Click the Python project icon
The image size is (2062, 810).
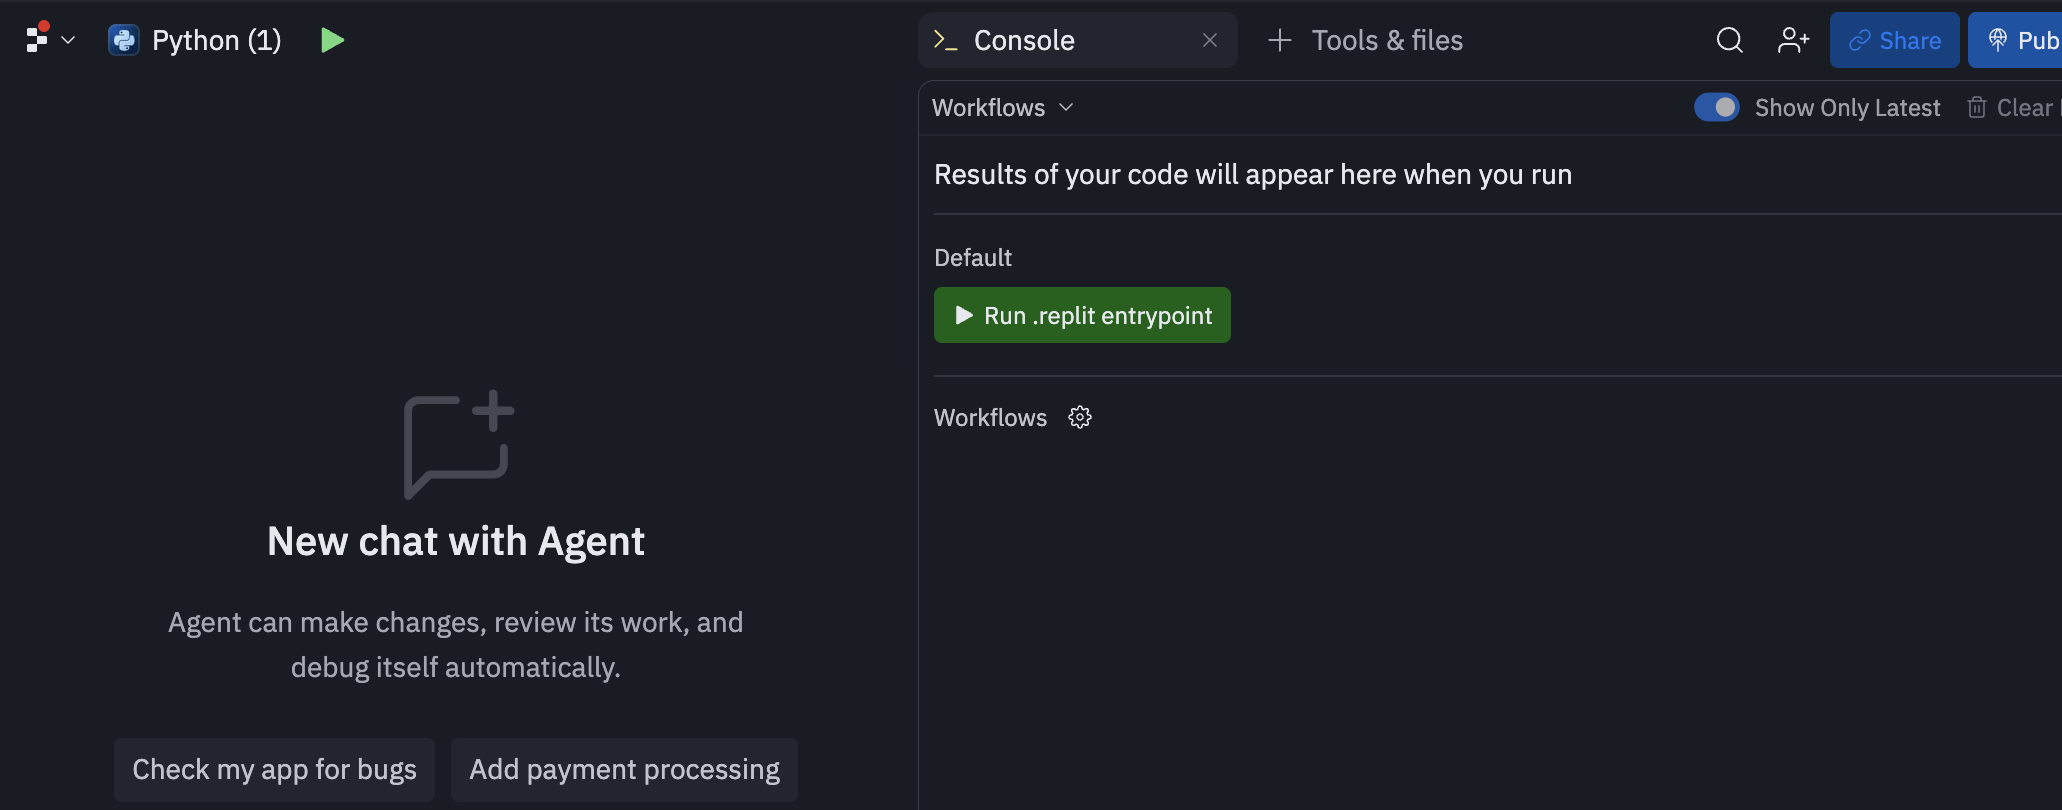click(124, 40)
